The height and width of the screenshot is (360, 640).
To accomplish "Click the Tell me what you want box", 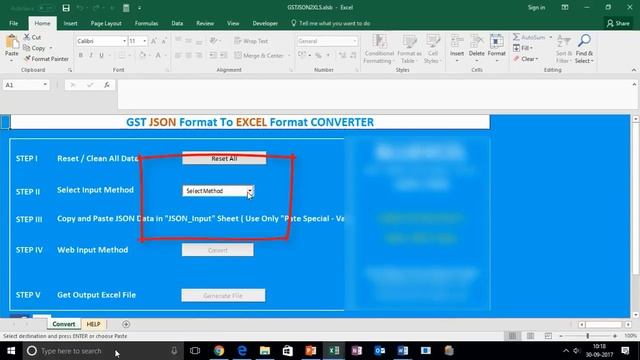I will pyautogui.click(x=331, y=23).
